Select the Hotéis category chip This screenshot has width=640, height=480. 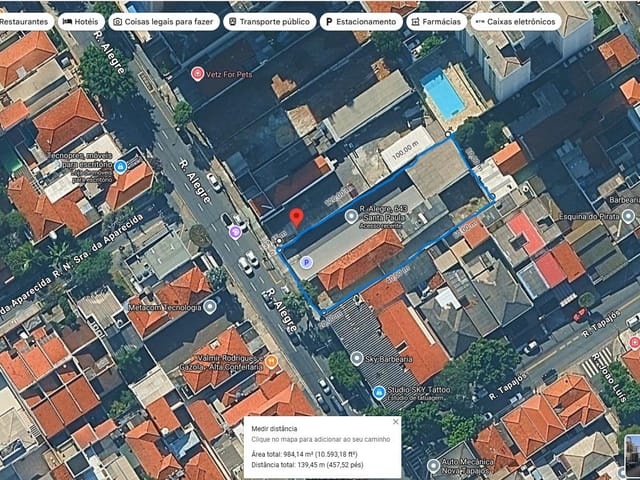click(81, 22)
